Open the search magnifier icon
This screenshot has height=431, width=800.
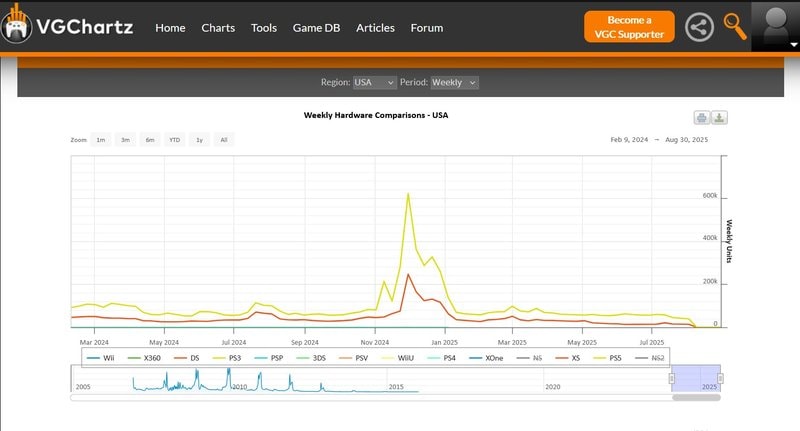click(735, 26)
